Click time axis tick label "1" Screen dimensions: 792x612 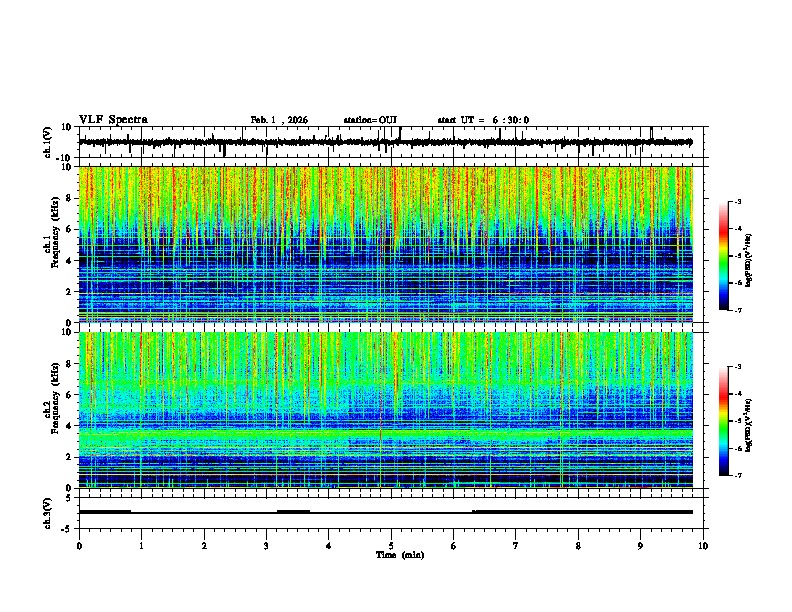[x=141, y=546]
